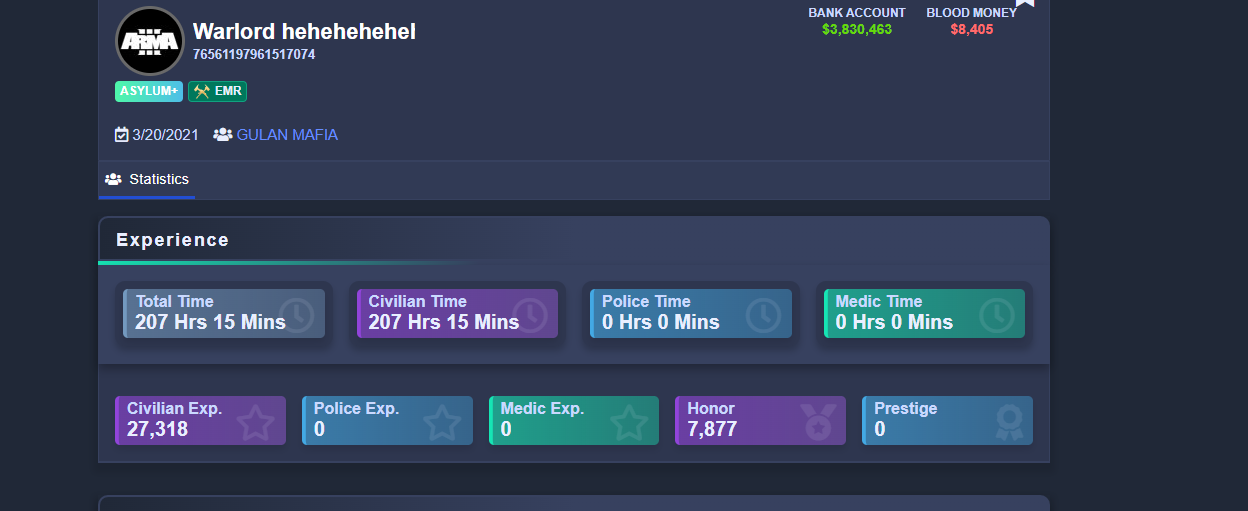Click the clock icon in Total Time card
The width and height of the screenshot is (1248, 511).
(296, 315)
